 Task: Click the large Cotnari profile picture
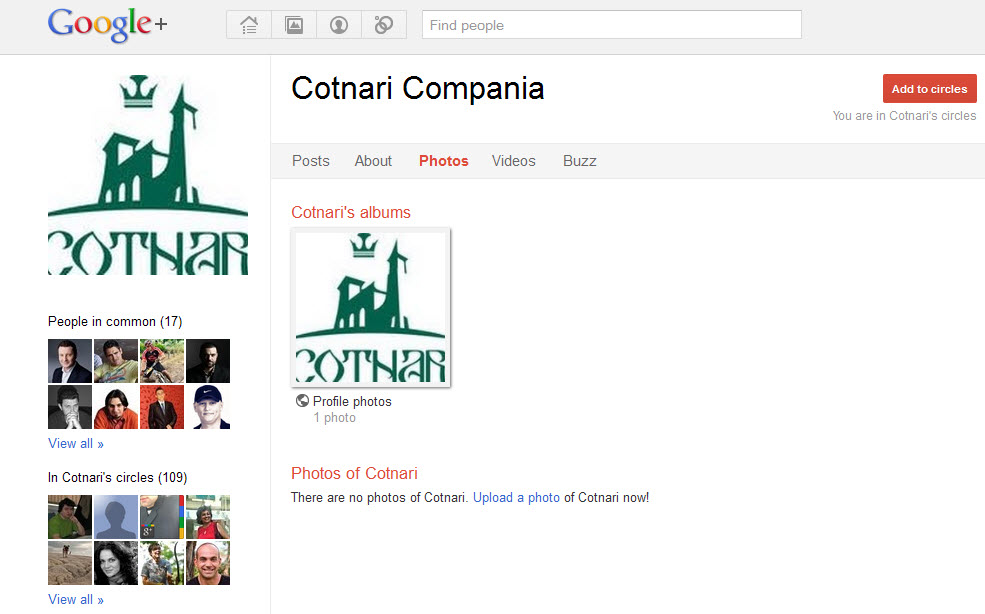click(x=148, y=175)
